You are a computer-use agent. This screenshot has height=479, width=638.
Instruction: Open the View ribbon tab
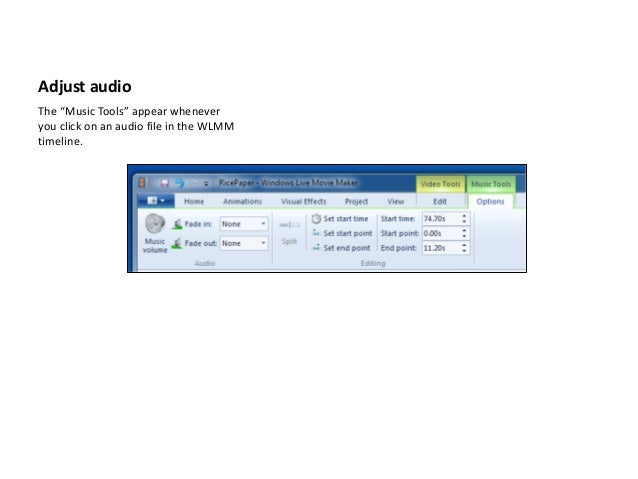[x=395, y=201]
